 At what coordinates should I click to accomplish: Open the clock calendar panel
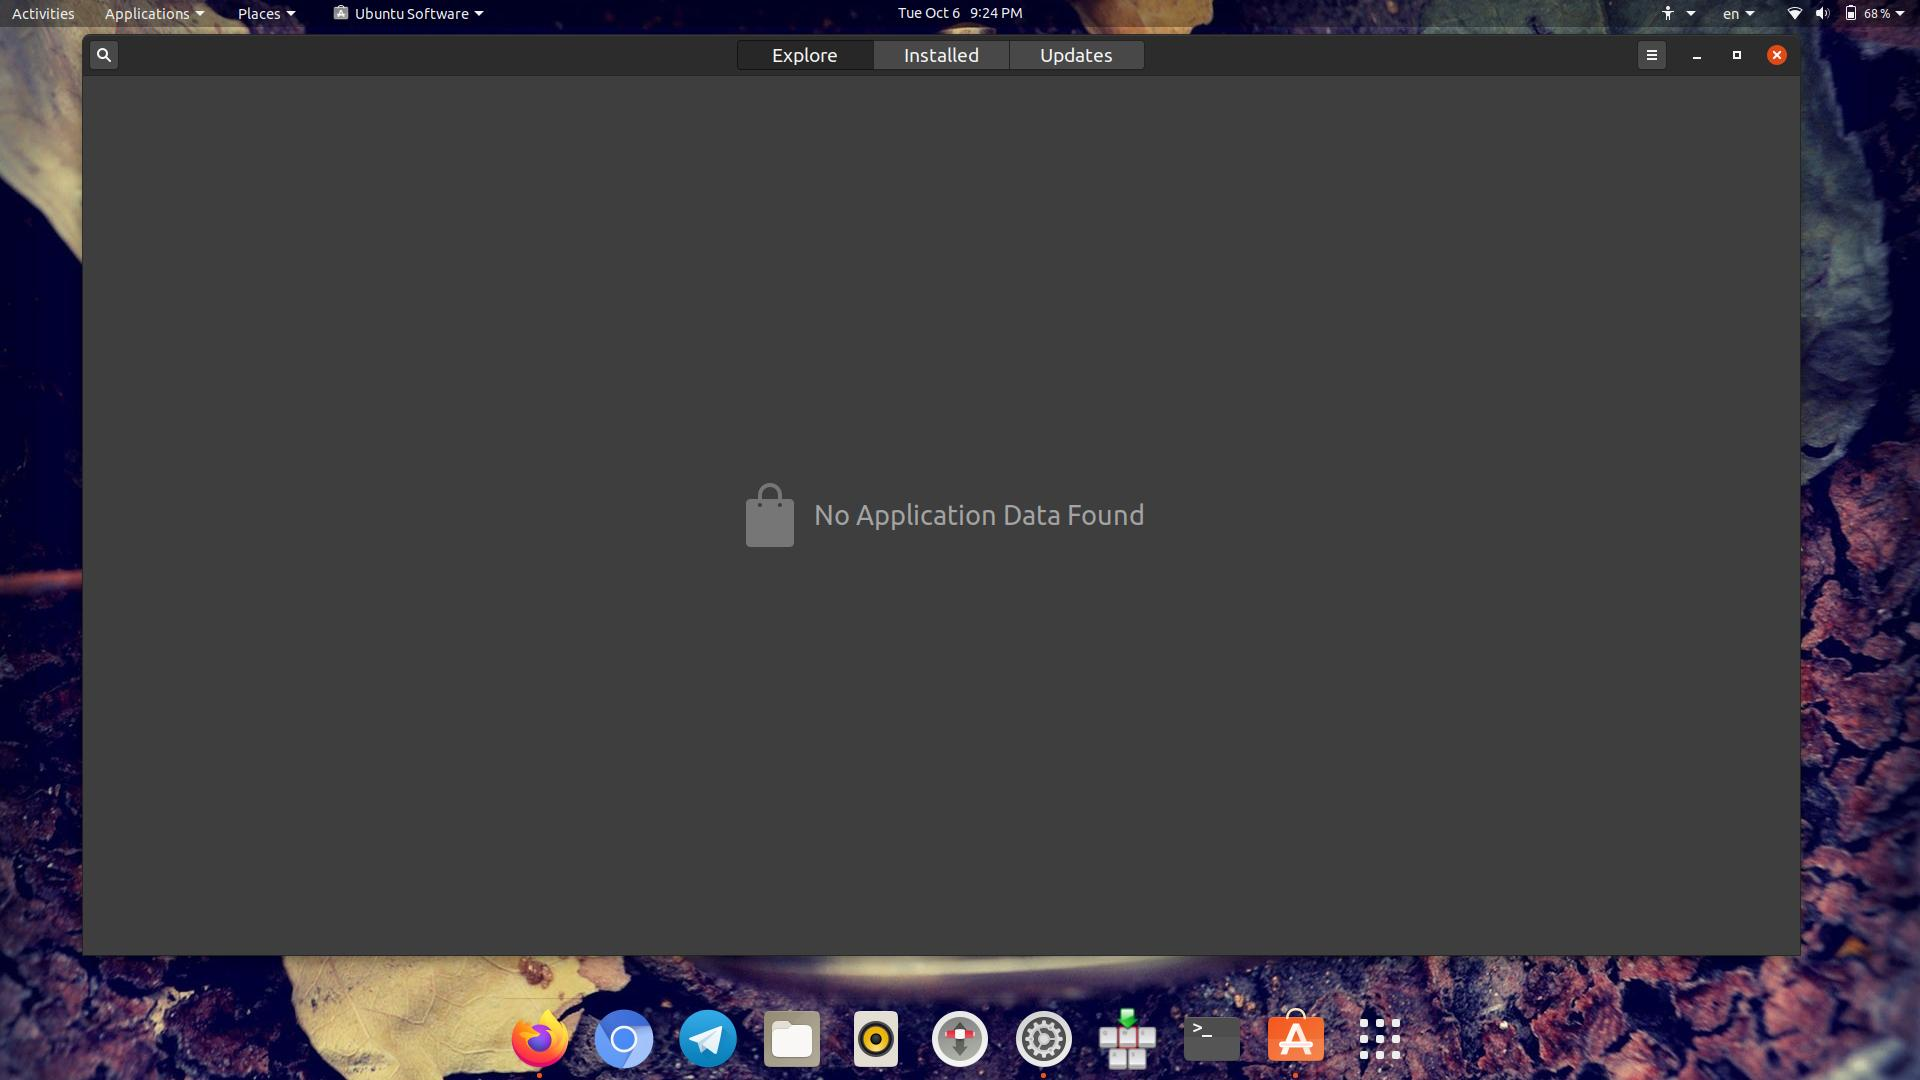pos(959,13)
